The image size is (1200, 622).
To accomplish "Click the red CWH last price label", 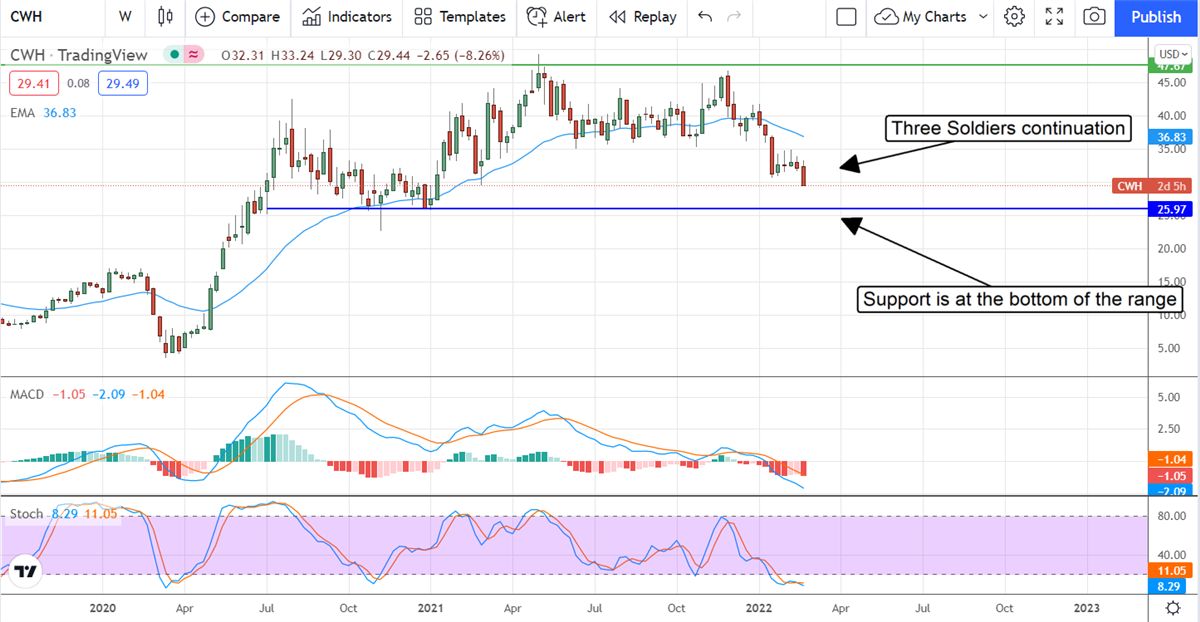I will (1153, 186).
